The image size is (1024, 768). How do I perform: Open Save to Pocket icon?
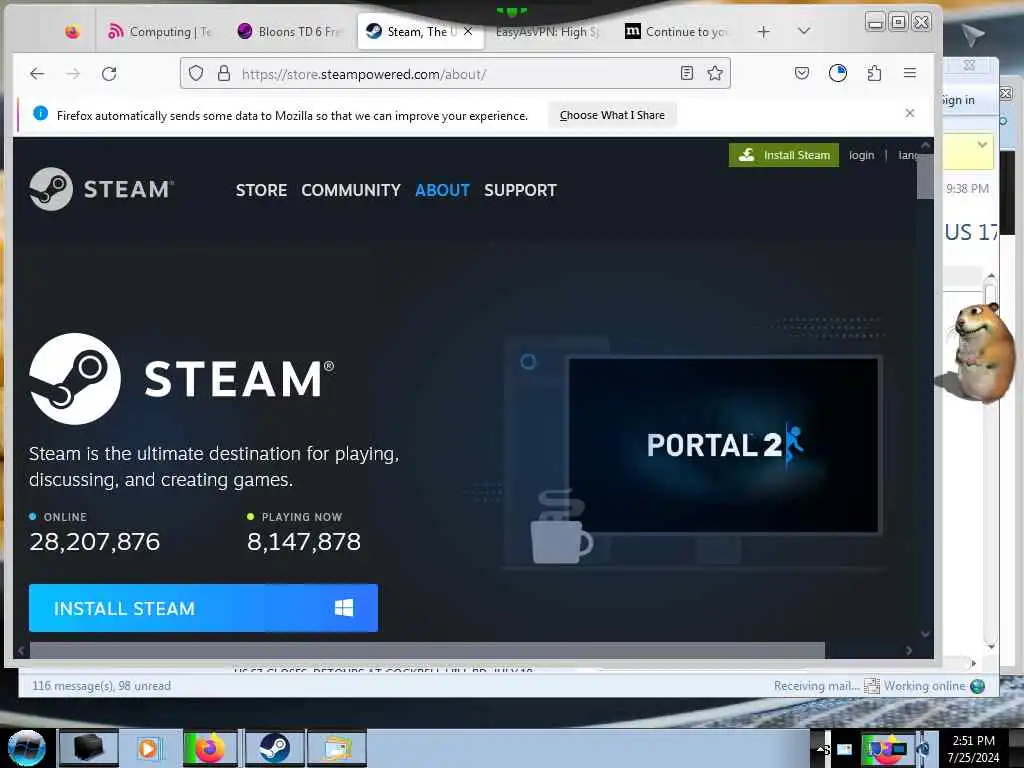[x=802, y=73]
